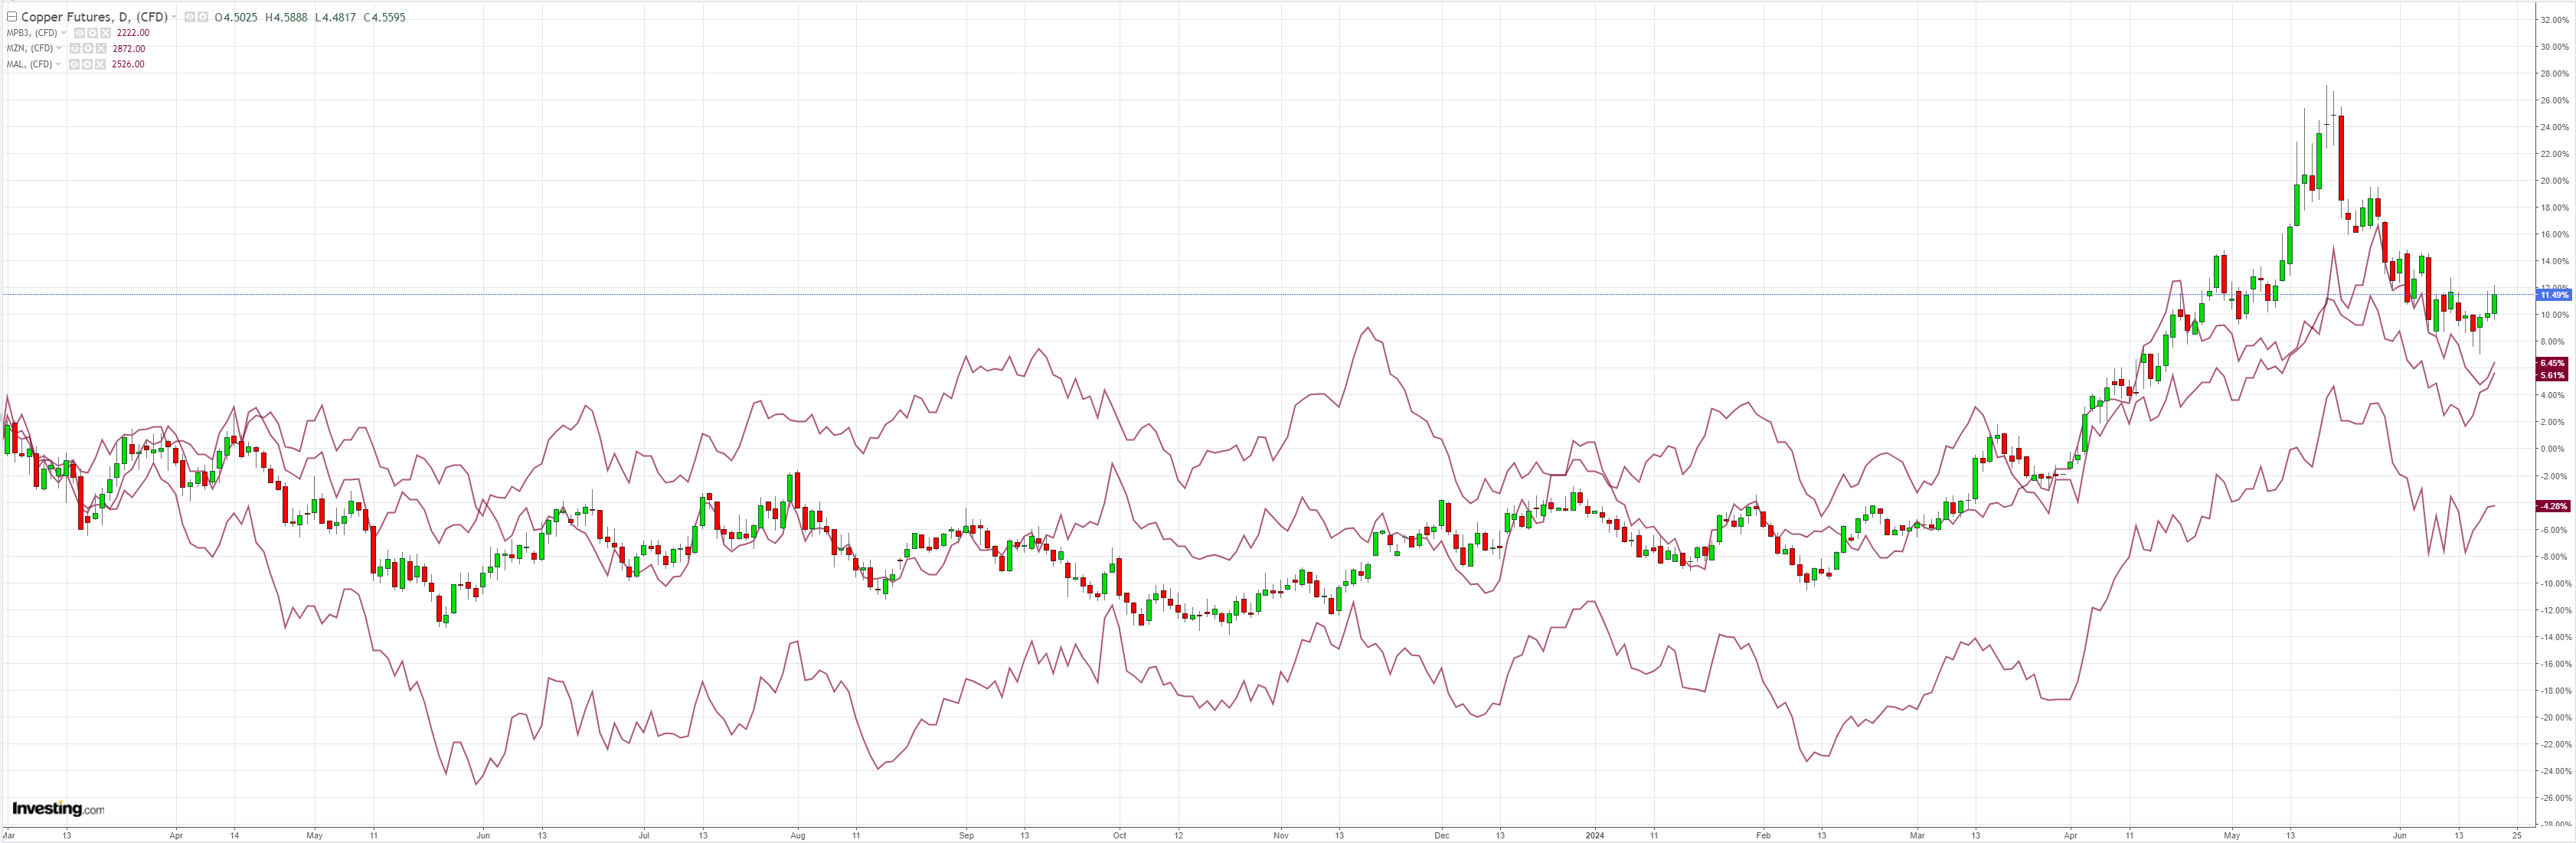The height and width of the screenshot is (843, 2576).
Task: Remove the MPB3 comparison series
Action: click(106, 33)
